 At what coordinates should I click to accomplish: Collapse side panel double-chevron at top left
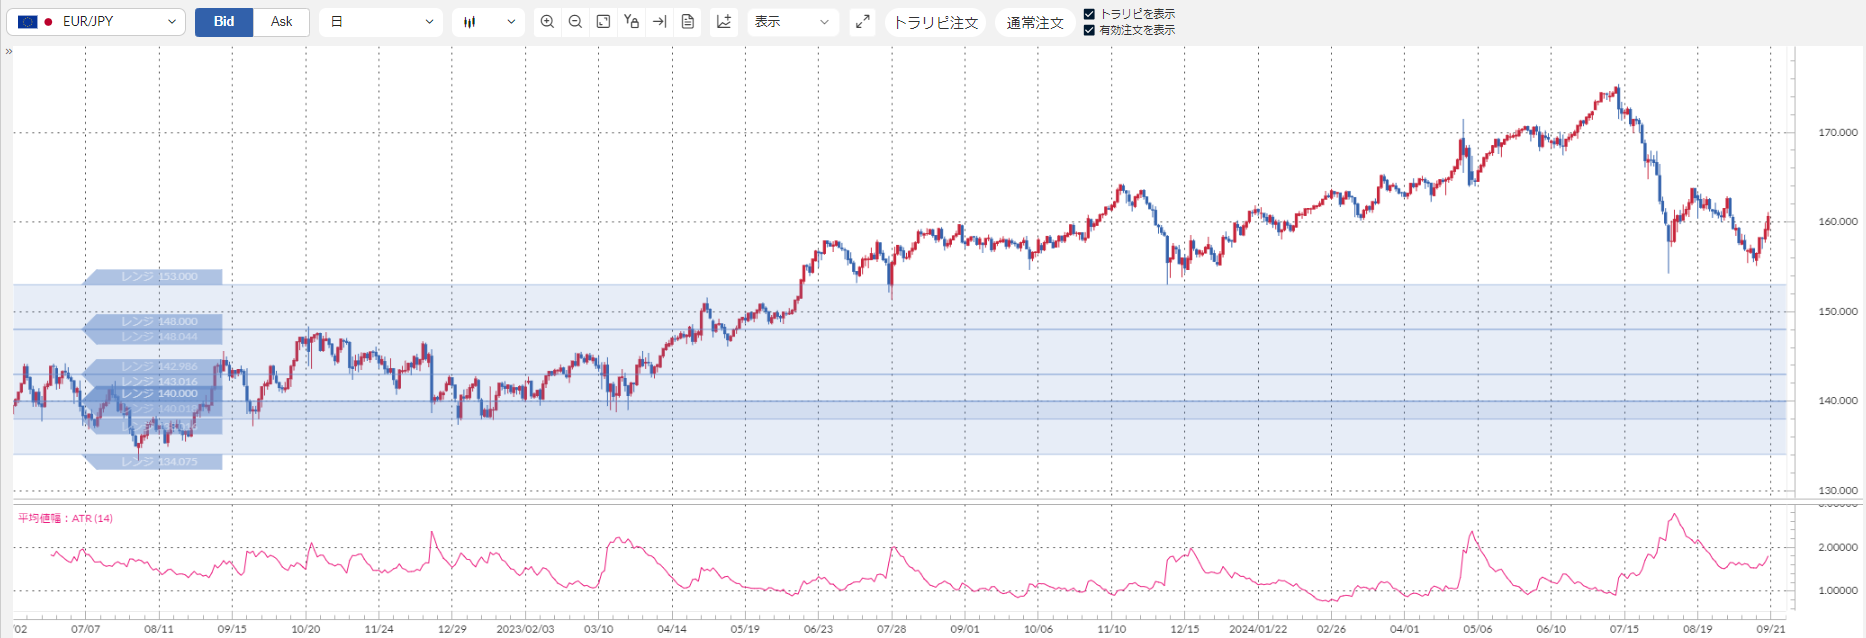(8, 52)
